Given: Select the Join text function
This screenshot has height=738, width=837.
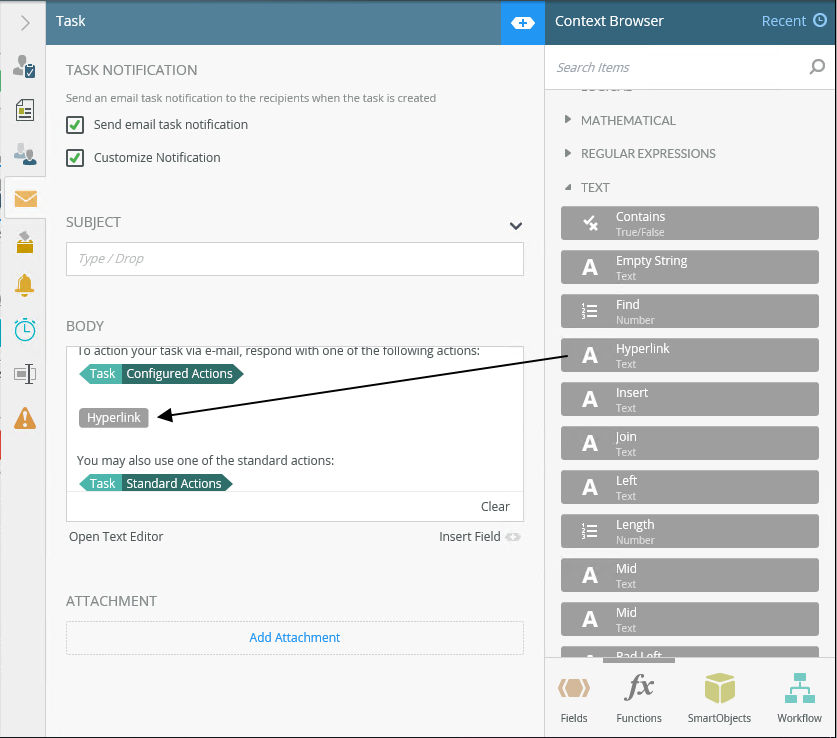Looking at the screenshot, I should coord(690,443).
